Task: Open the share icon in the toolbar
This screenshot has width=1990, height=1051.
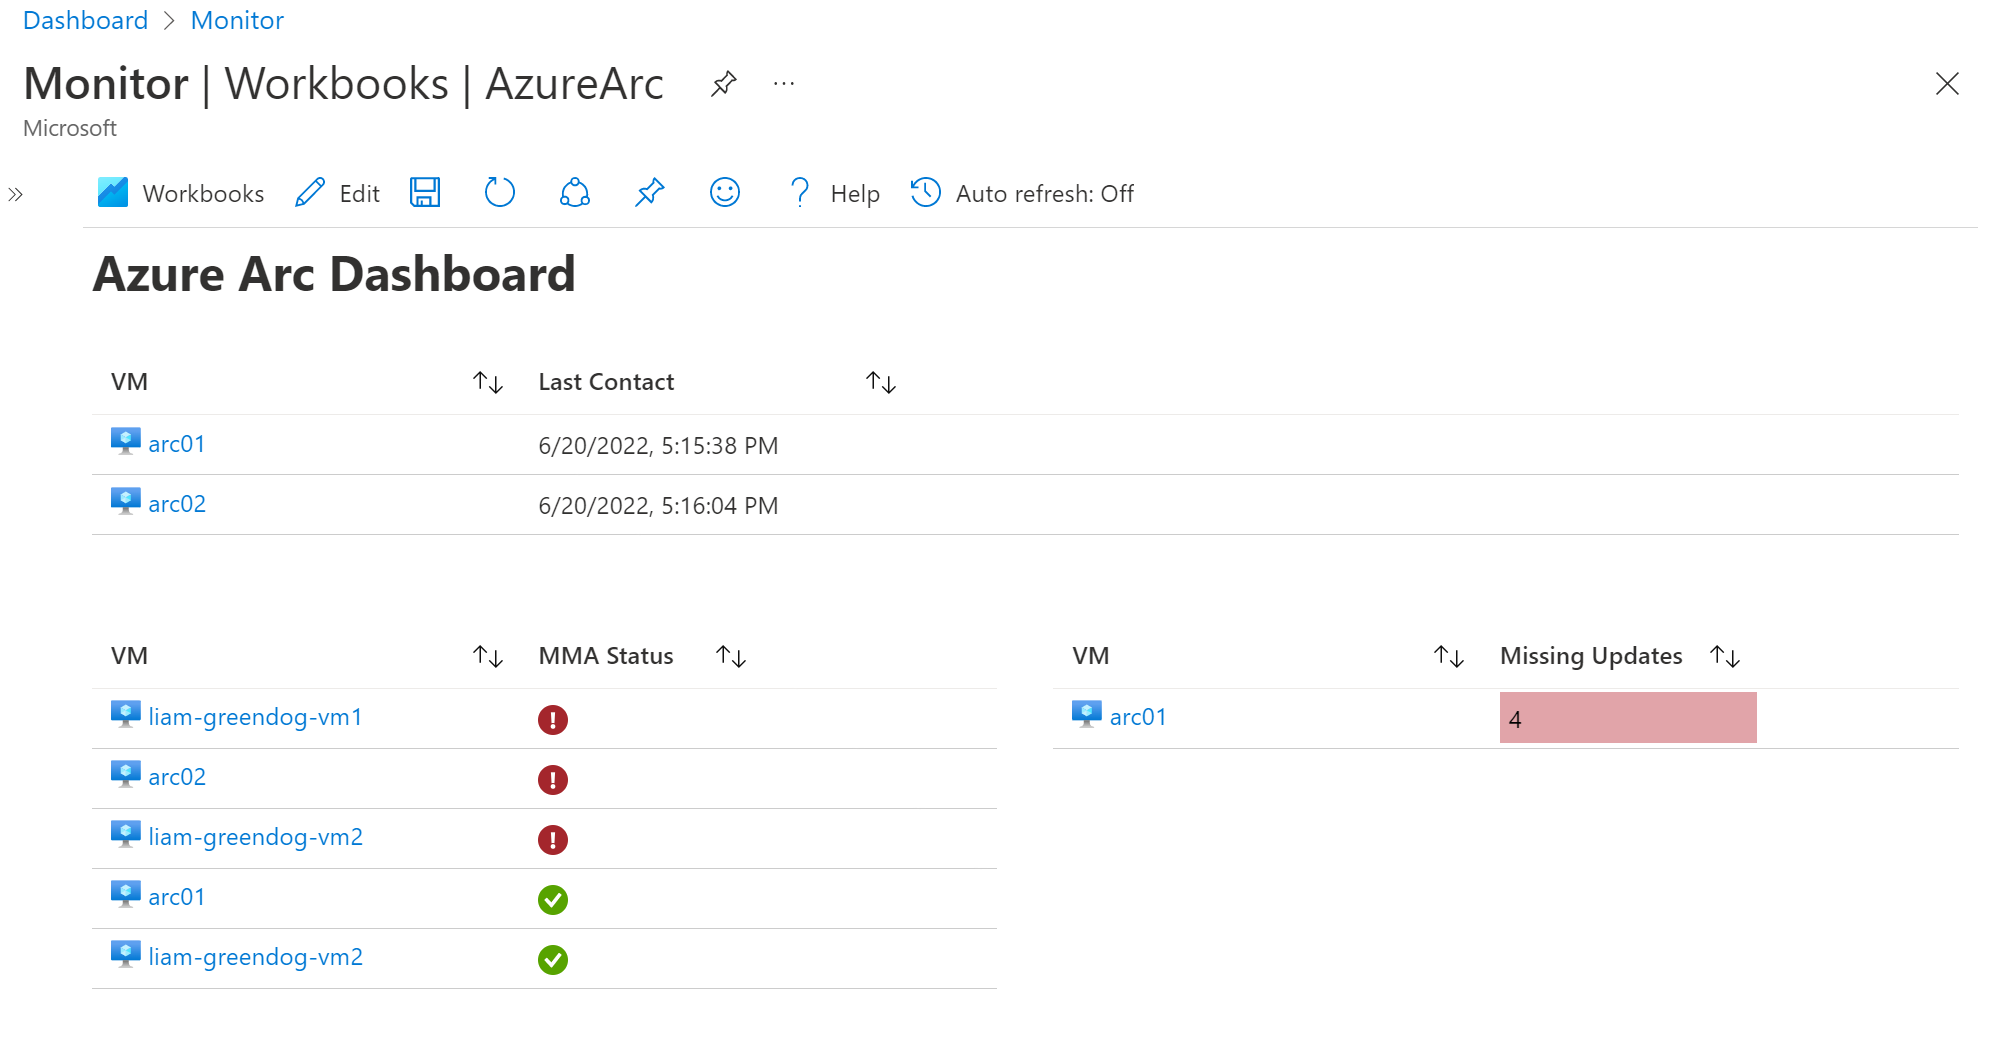Action: [574, 192]
